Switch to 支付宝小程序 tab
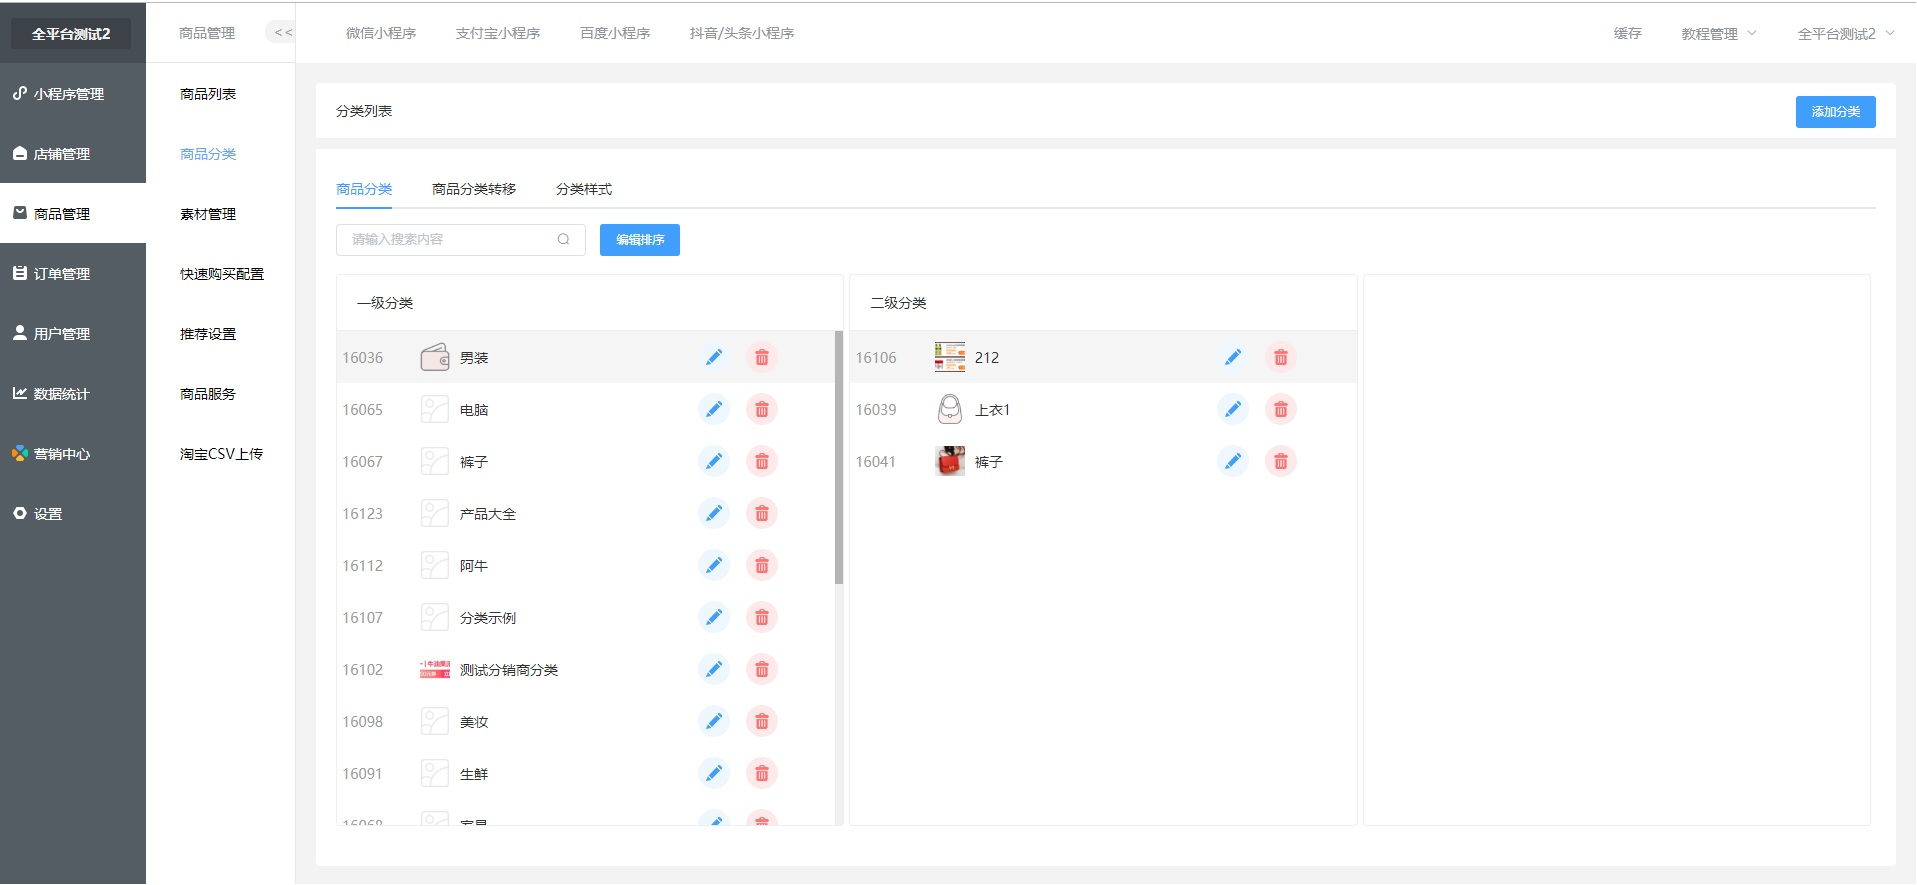The width and height of the screenshot is (1917, 885). [x=498, y=33]
